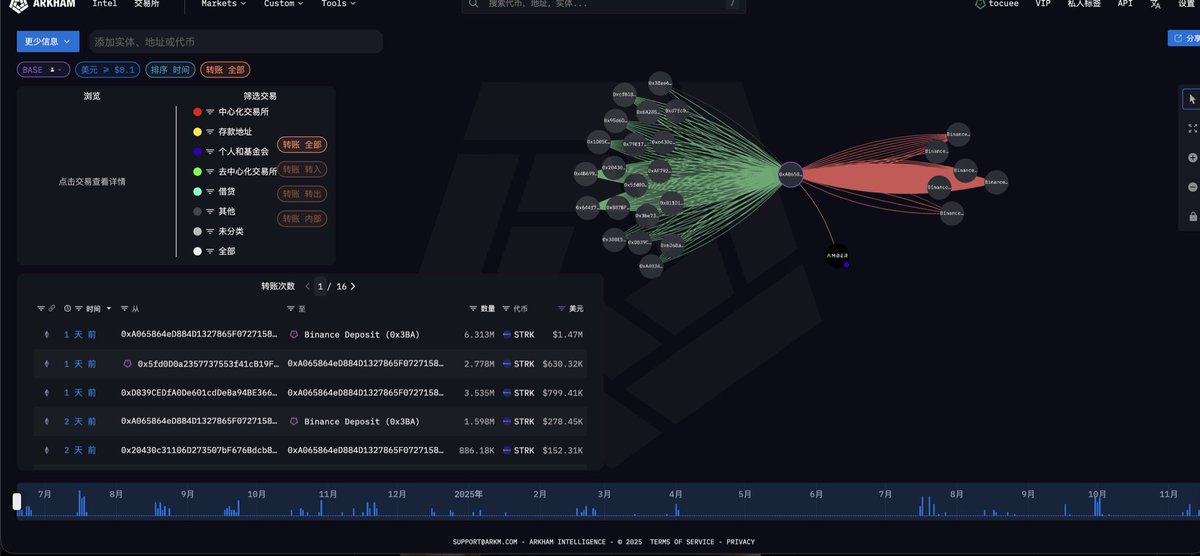Toggle 借贷 filter
1200x556 pixels.
pyautogui.click(x=215, y=191)
